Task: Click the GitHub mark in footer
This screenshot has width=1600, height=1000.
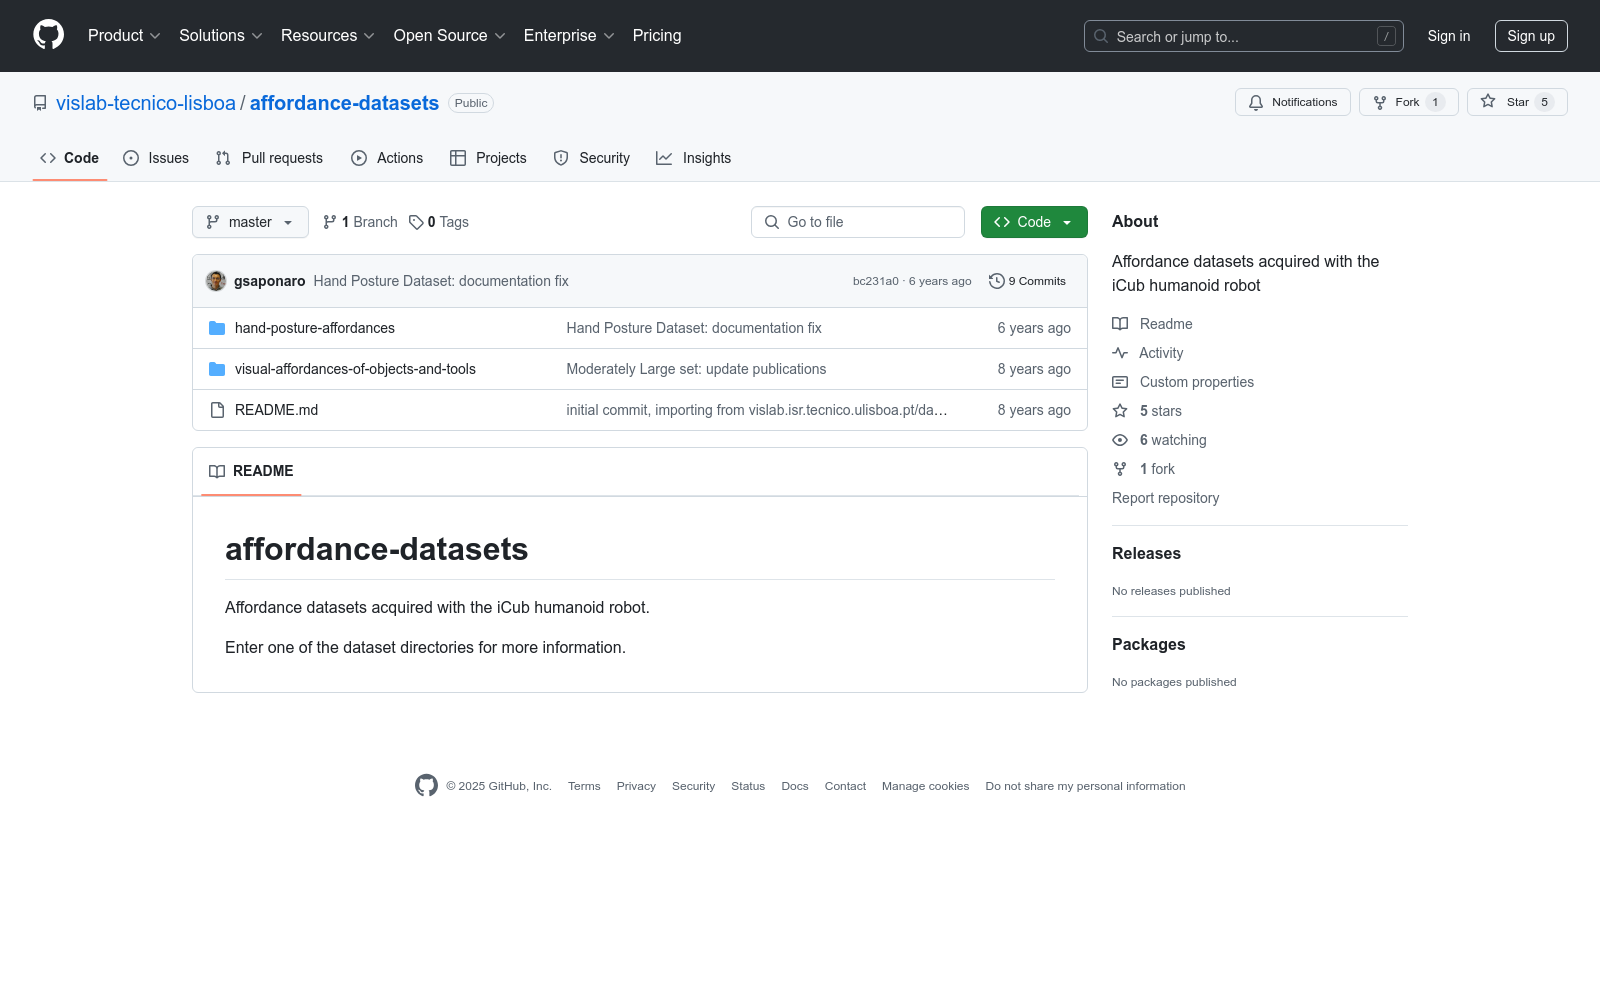Action: click(426, 786)
